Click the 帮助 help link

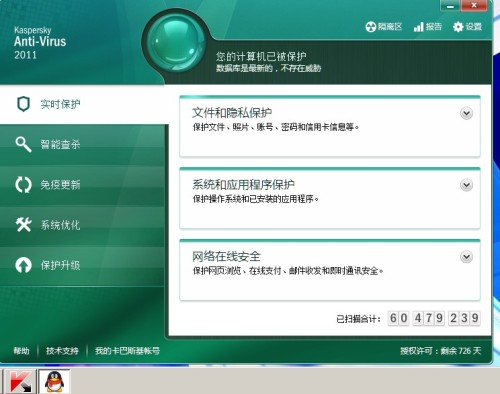coord(21,351)
